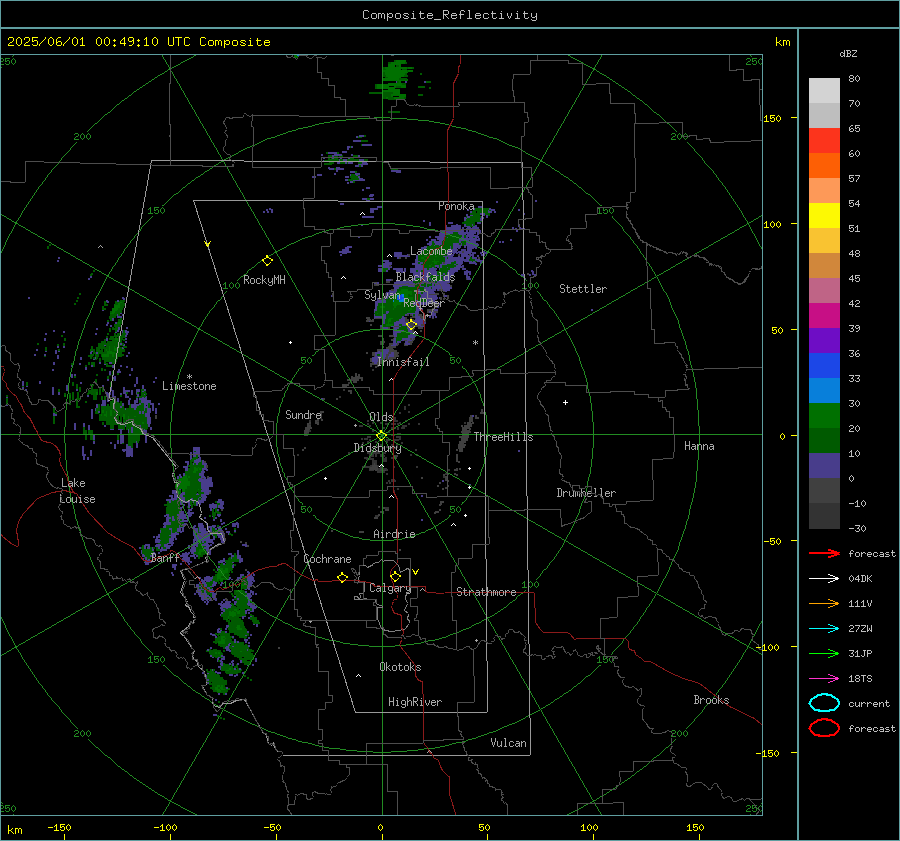Click the red 65–60 dBZ swatch
This screenshot has height=841, width=900.
(824, 141)
